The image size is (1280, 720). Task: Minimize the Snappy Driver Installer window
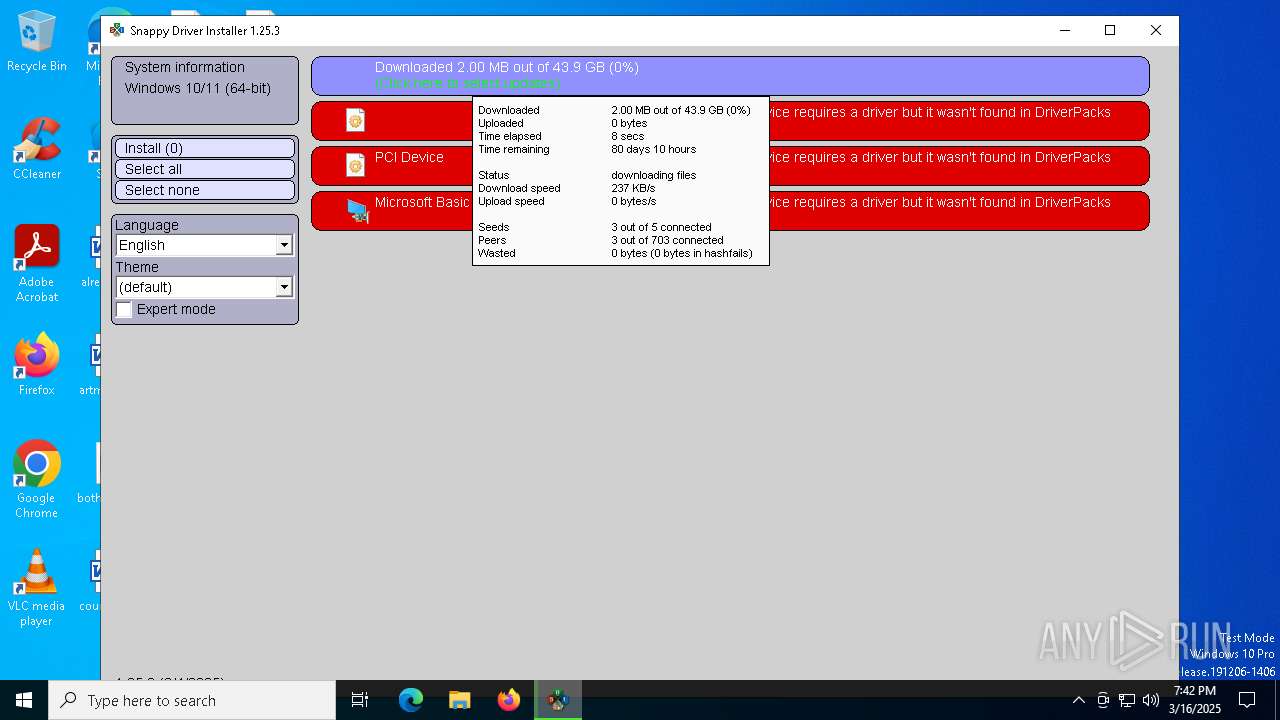click(1064, 30)
